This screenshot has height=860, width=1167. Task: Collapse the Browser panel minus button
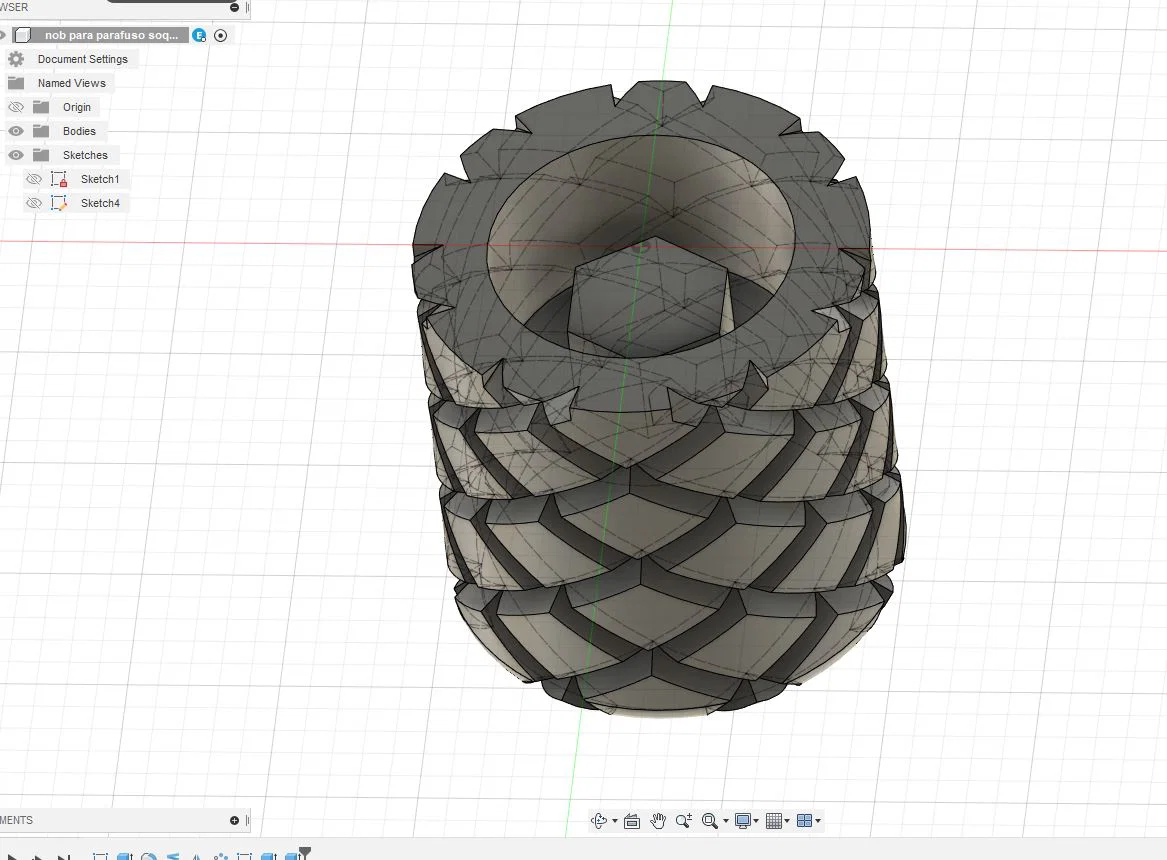click(x=234, y=7)
